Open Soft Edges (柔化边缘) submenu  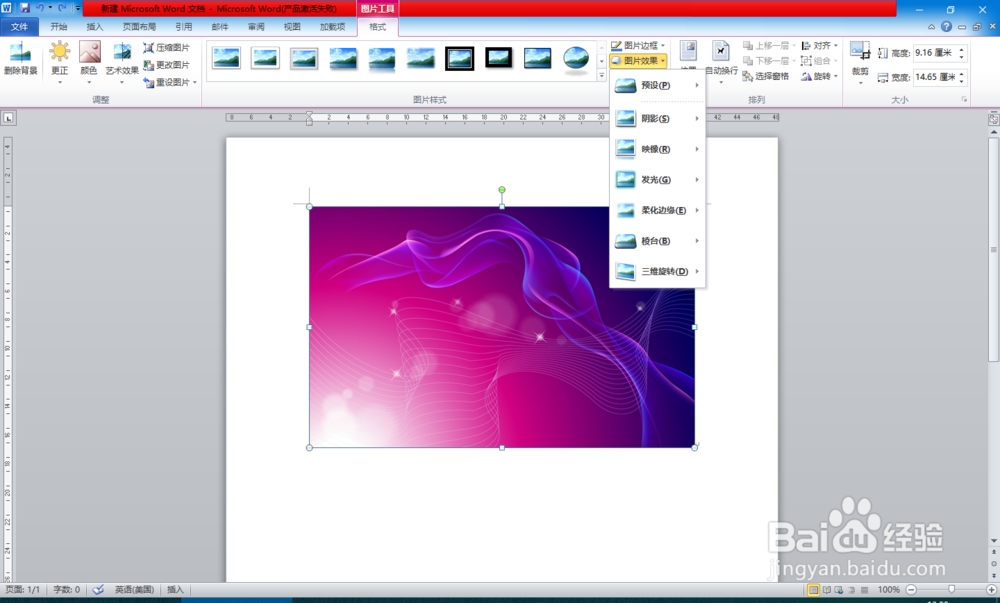point(658,210)
